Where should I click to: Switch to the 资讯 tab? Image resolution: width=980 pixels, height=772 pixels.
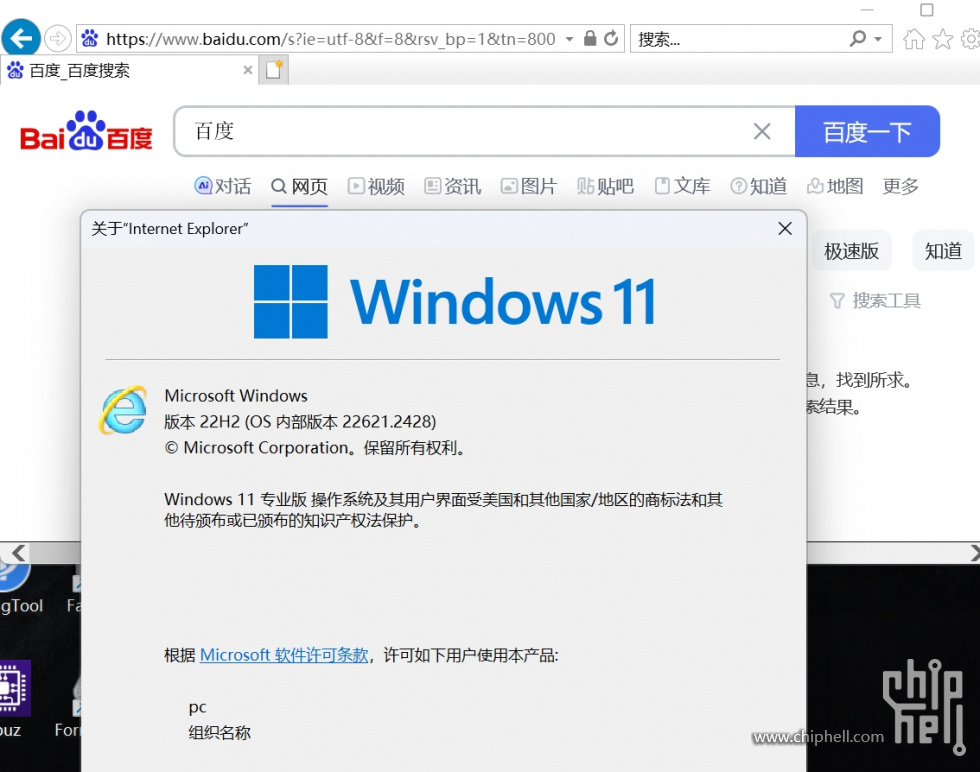[x=452, y=186]
